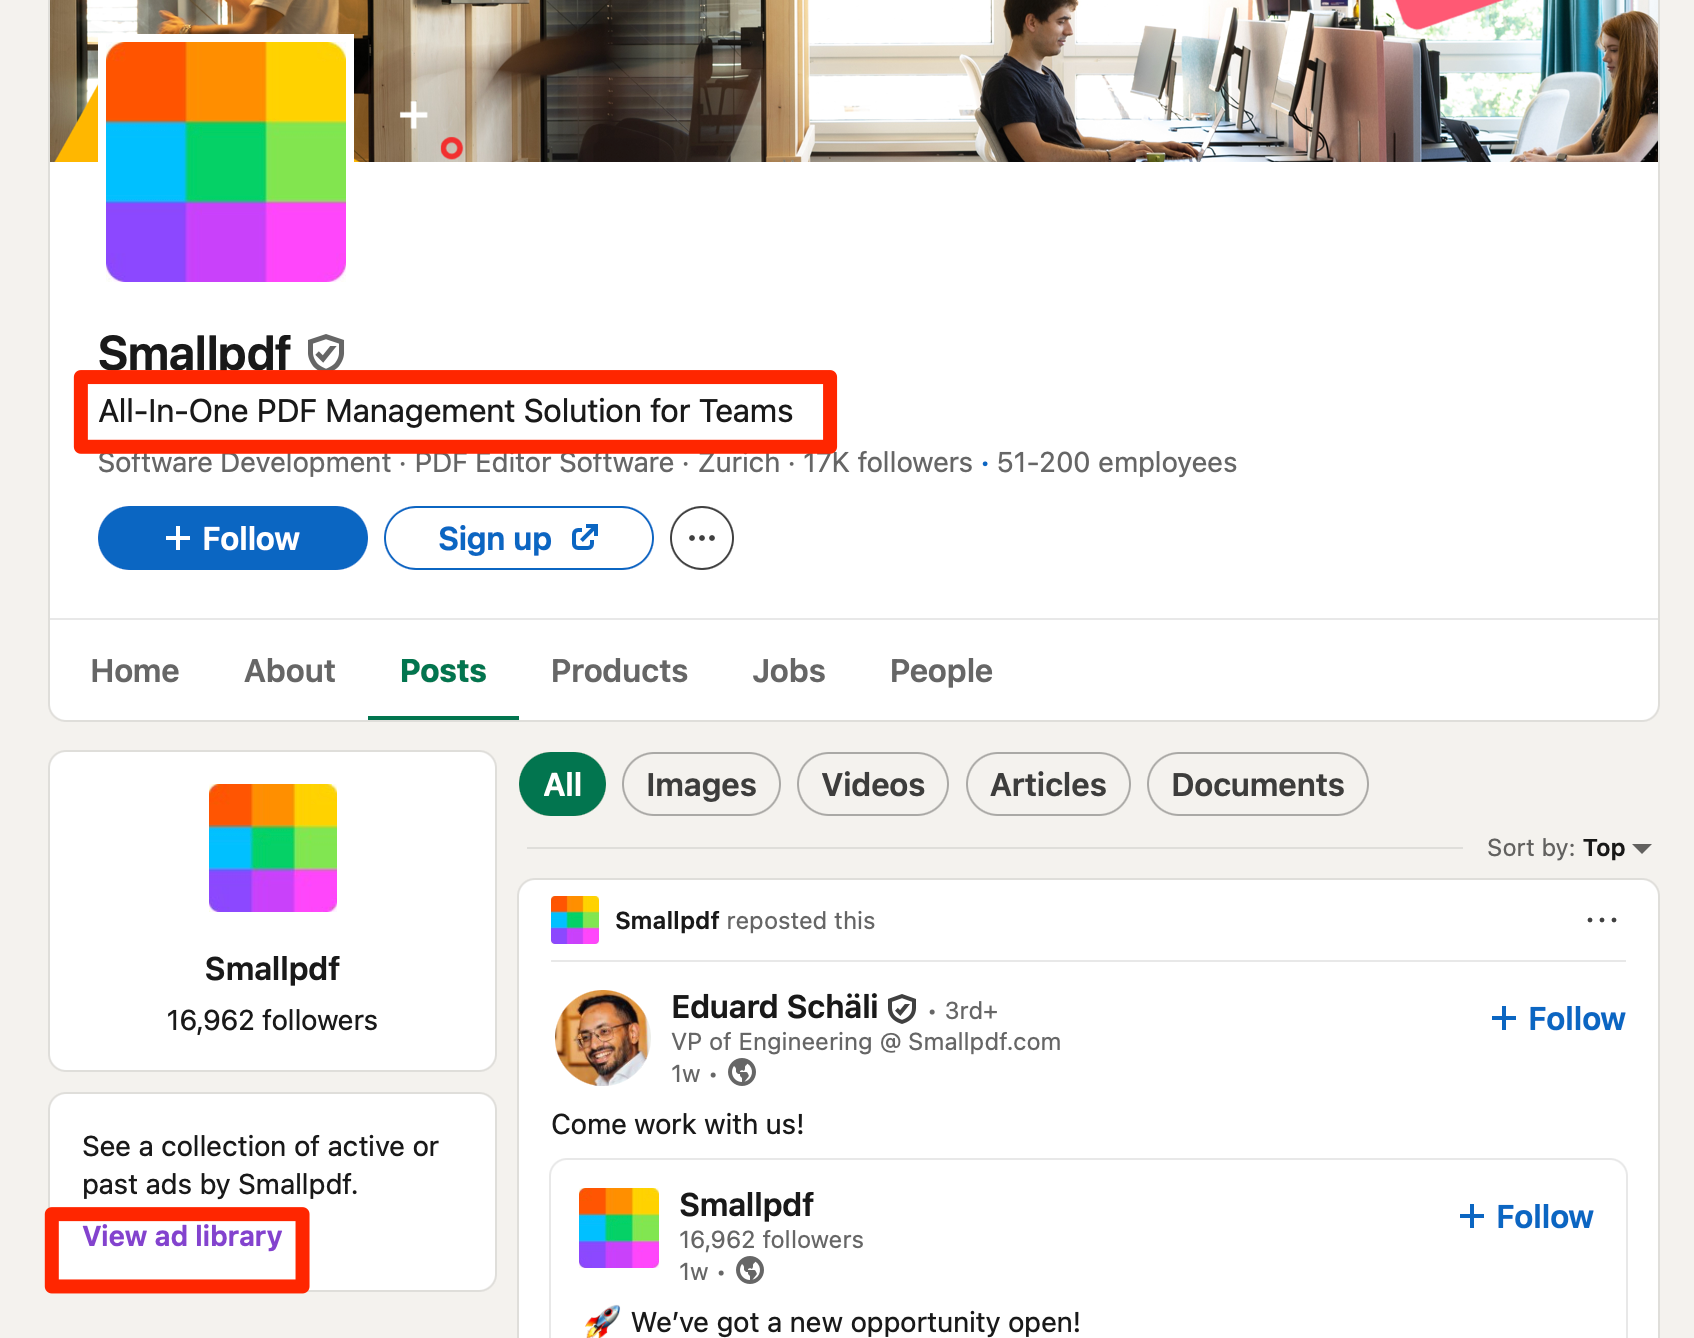
Task: Click the '17K followers' text
Action: [x=888, y=462]
